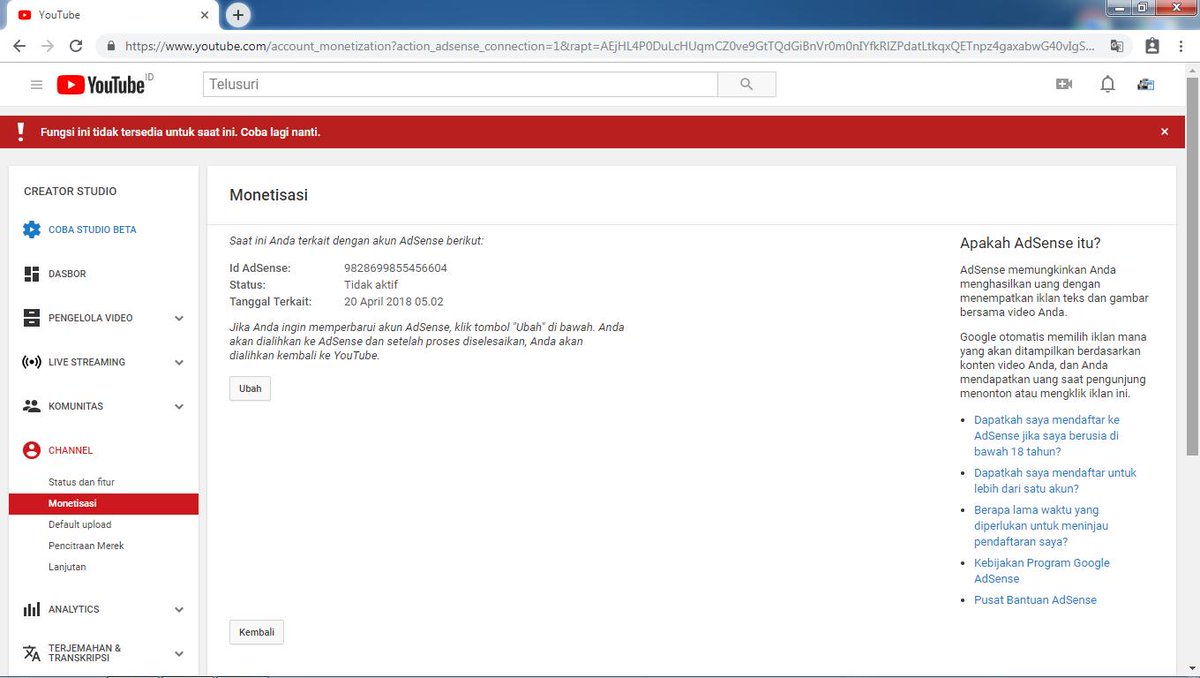Click the Apakah AdSense itu? heading
Viewport: 1200px width, 678px height.
[x=1030, y=243]
